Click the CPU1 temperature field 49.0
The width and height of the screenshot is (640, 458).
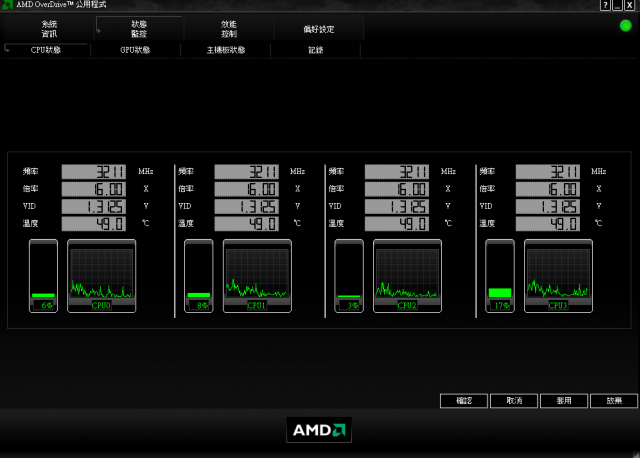[247, 224]
